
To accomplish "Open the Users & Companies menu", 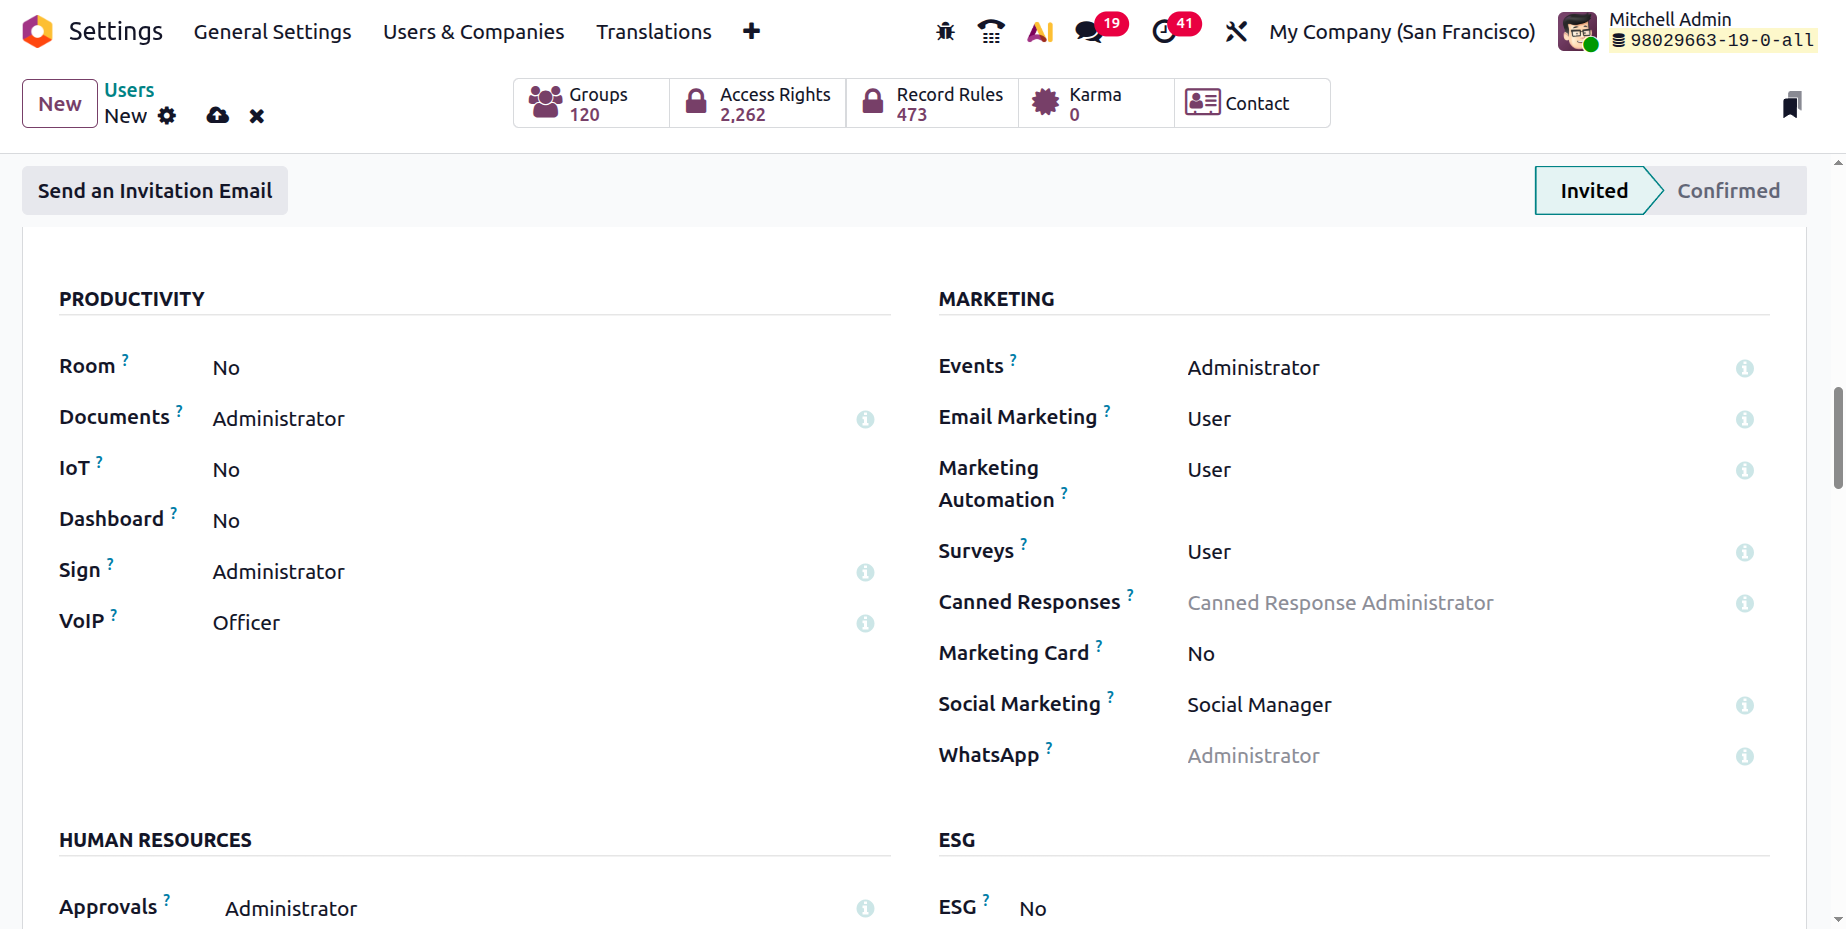I will 474,32.
